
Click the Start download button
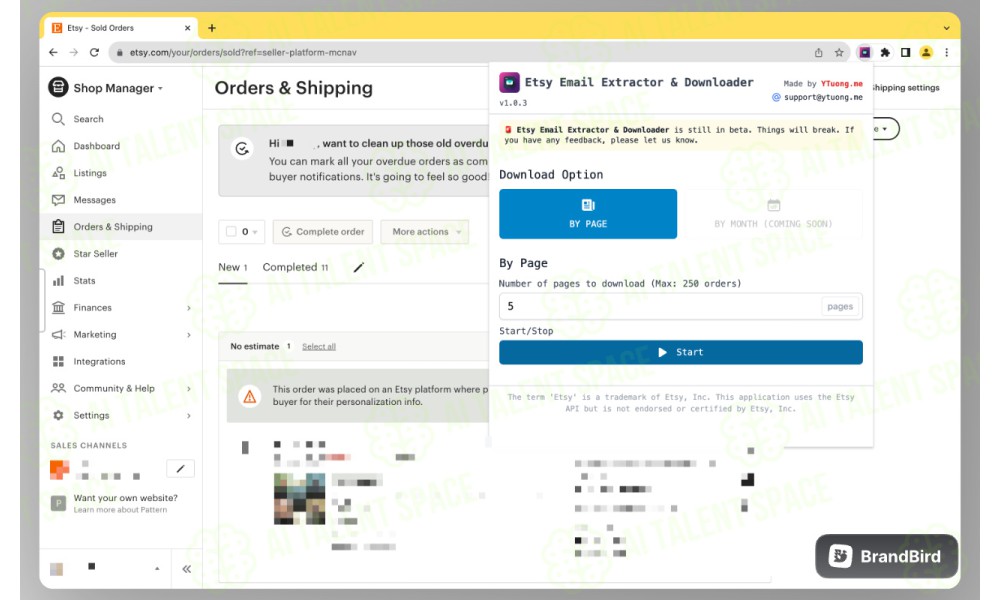coord(680,352)
